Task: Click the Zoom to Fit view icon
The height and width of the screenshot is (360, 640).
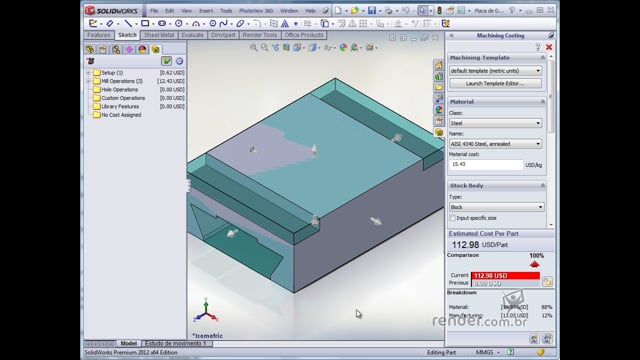Action: point(254,47)
